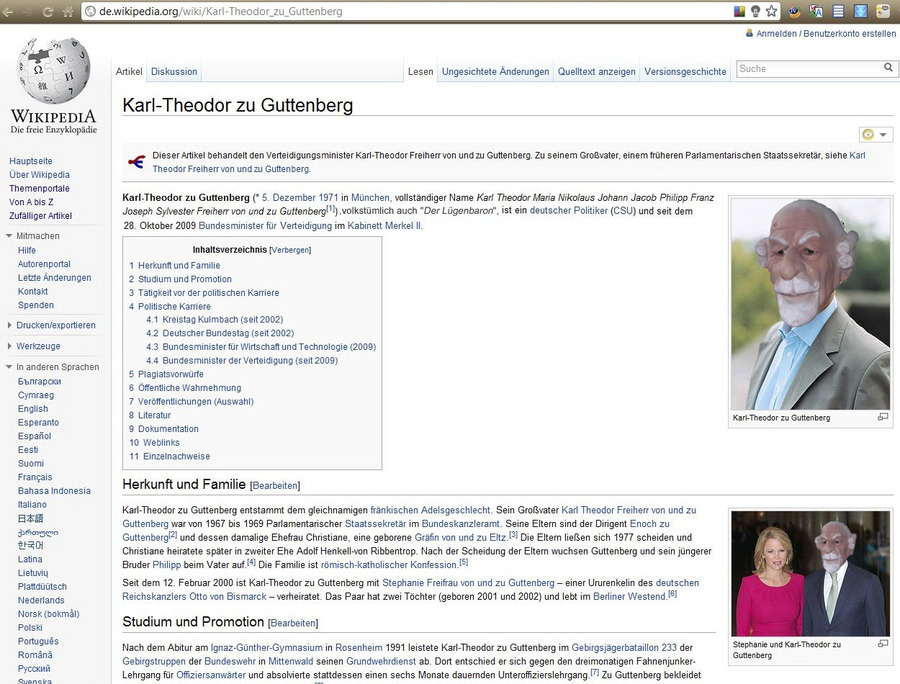Click the browser address bar URL
The image size is (900, 684).
click(221, 11)
